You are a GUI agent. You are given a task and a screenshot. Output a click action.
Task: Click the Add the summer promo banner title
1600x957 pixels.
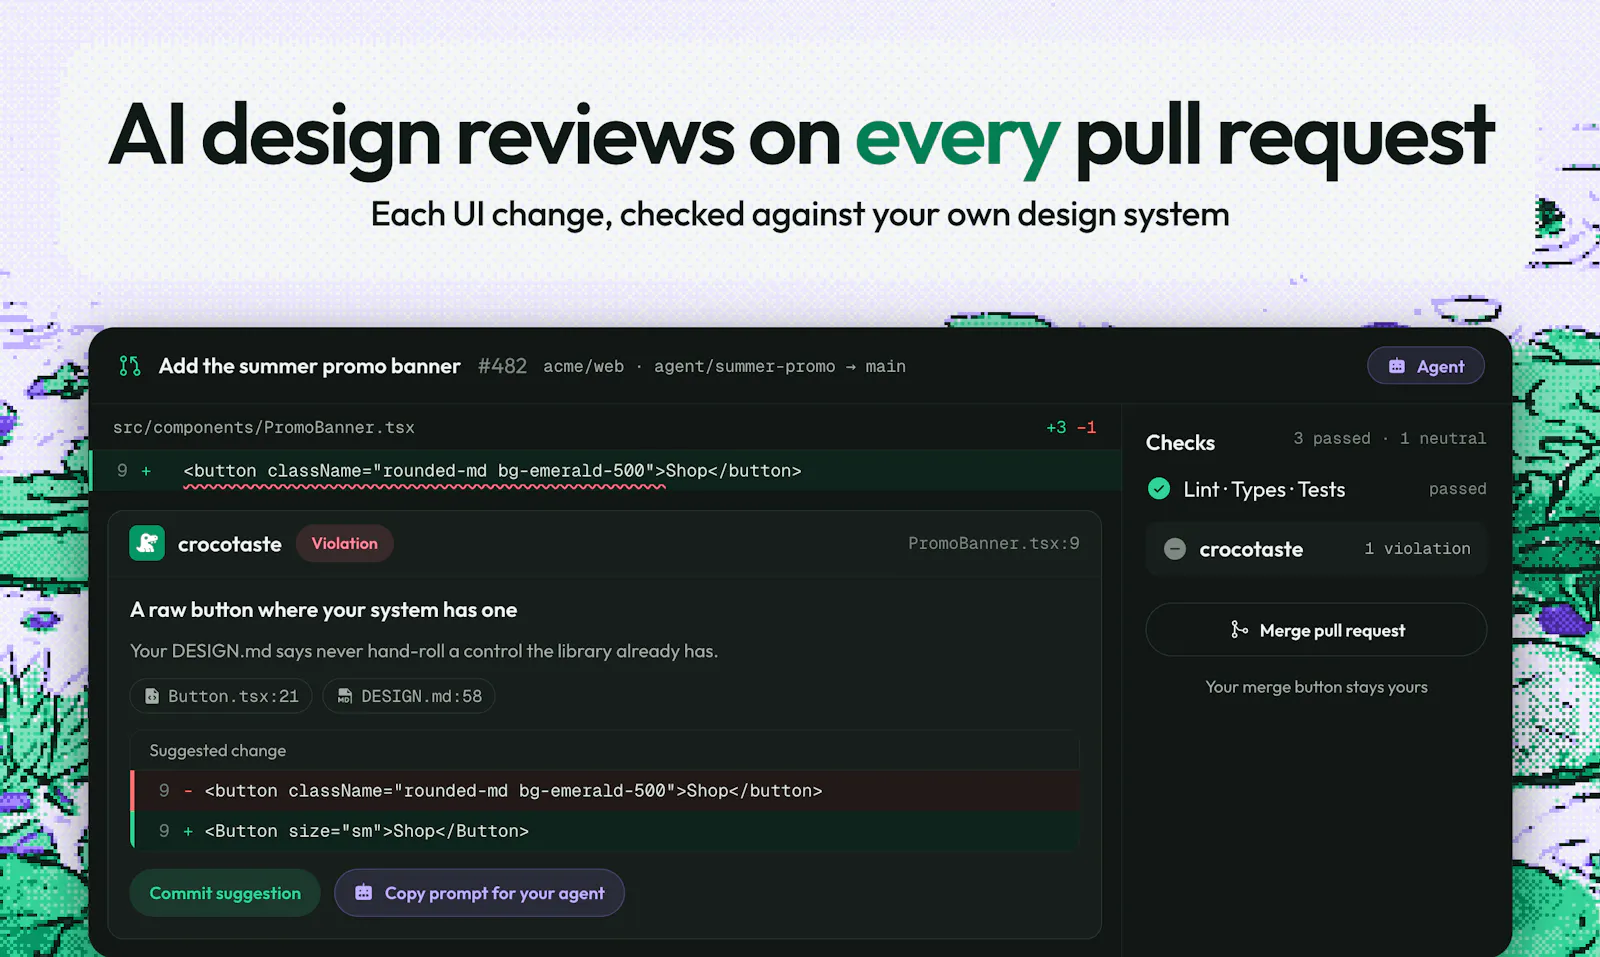point(310,366)
